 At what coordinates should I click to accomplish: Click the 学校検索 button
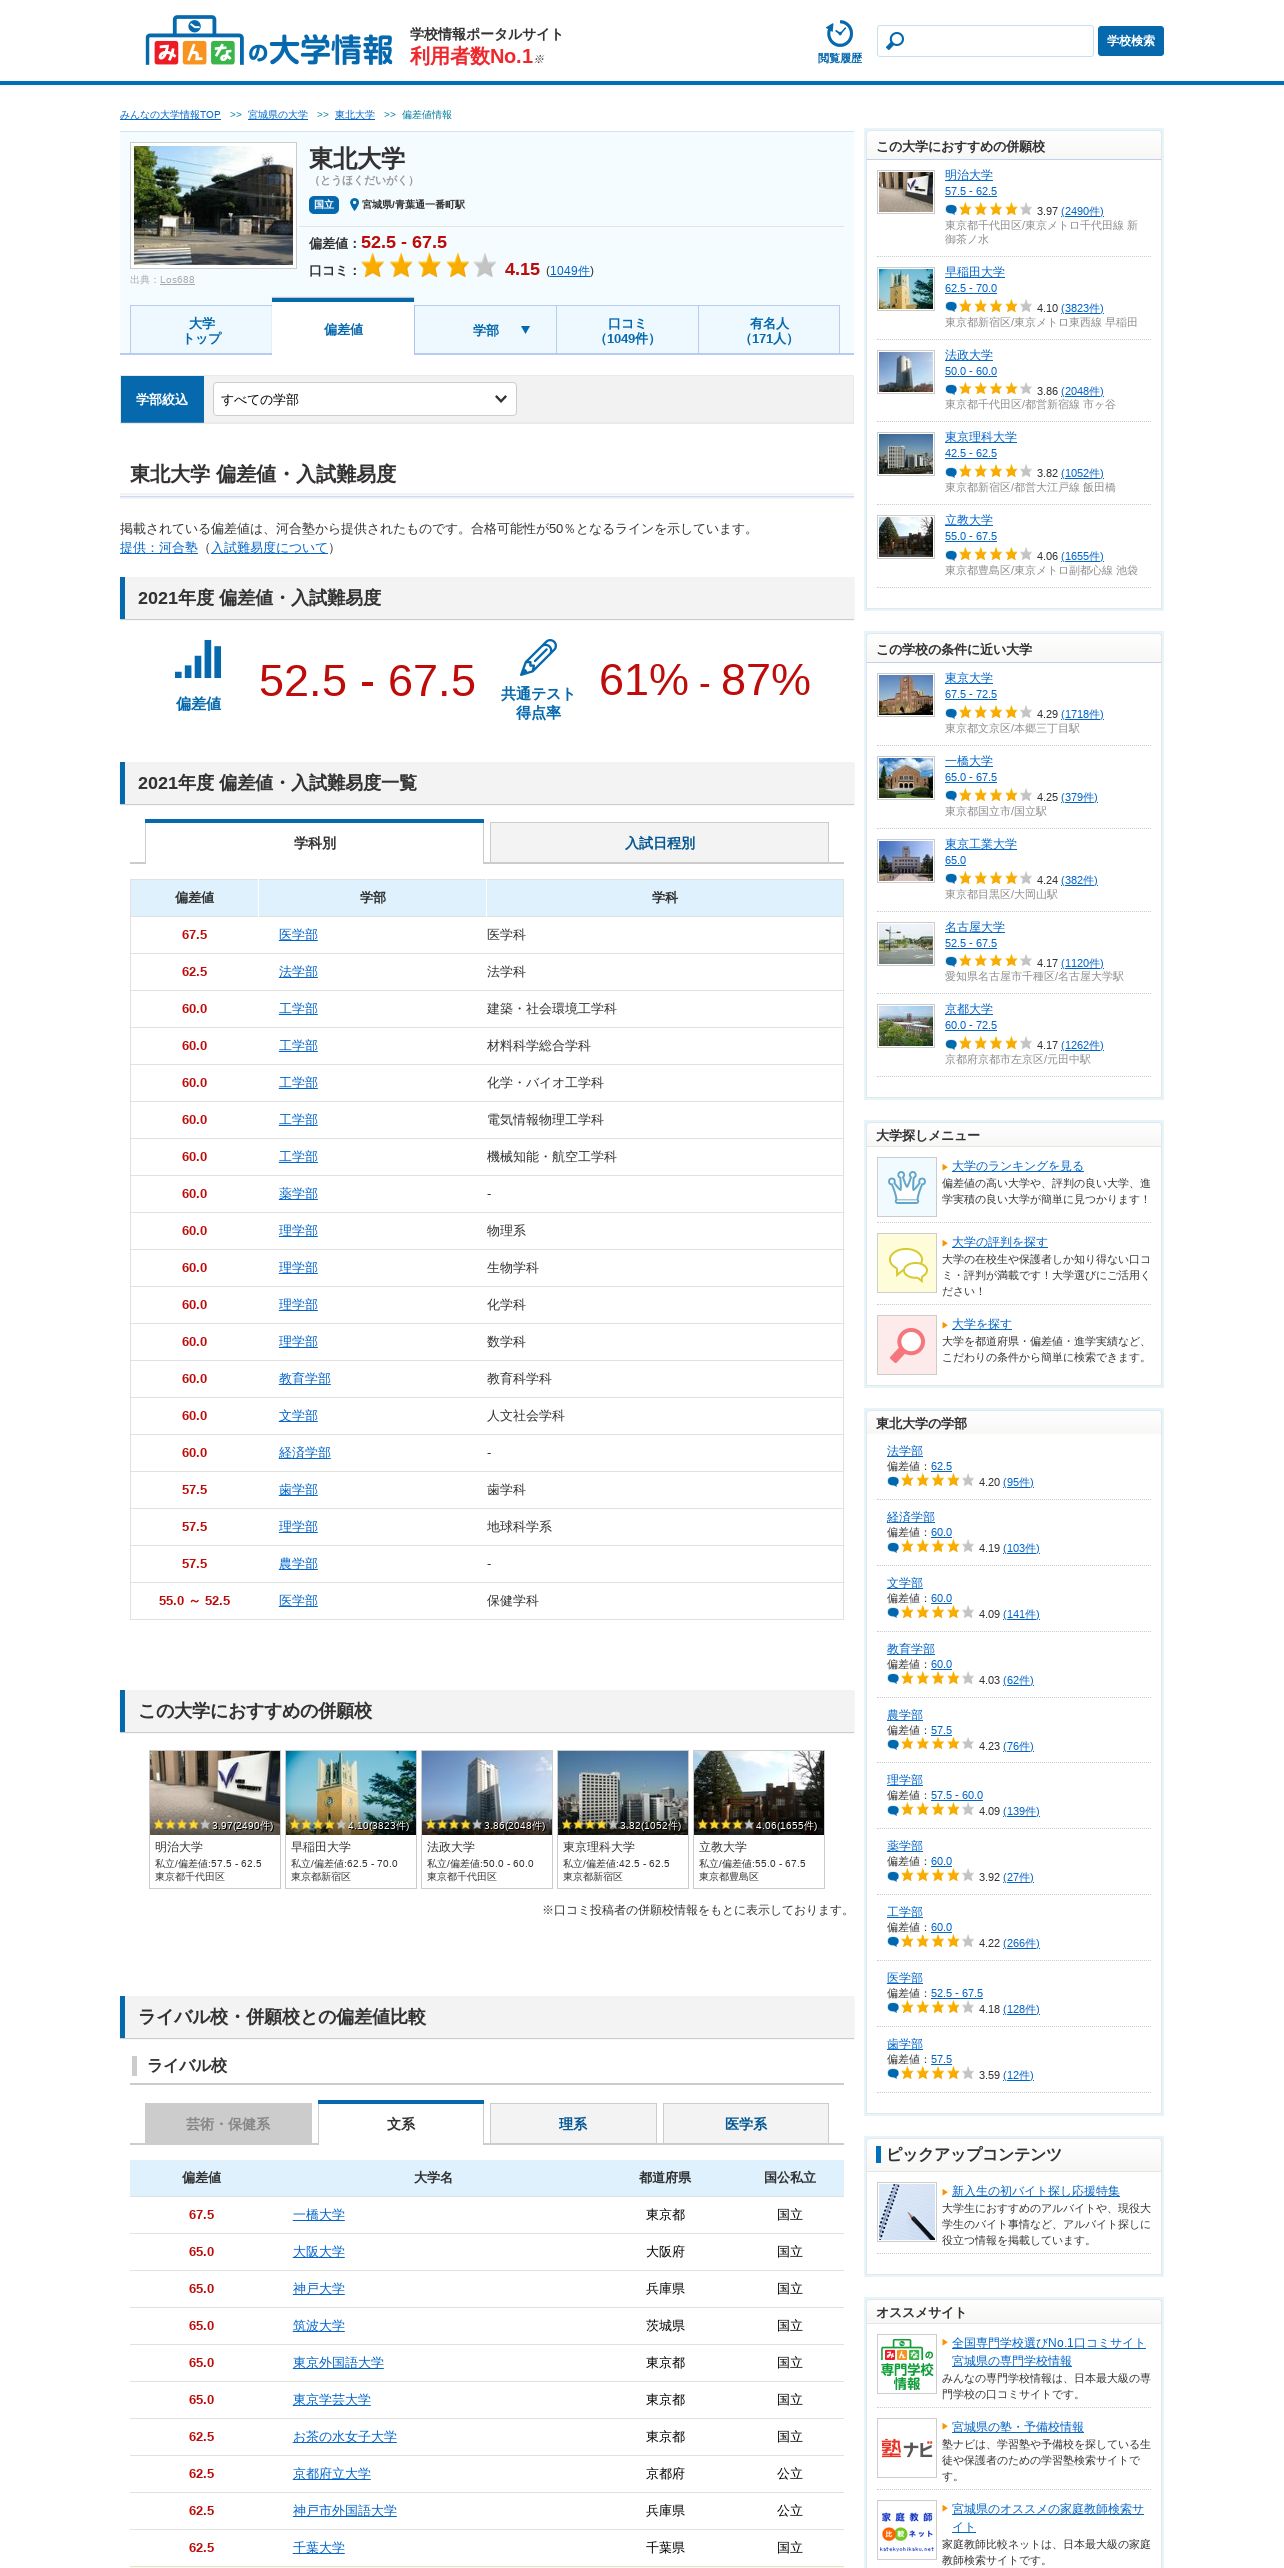point(1130,41)
